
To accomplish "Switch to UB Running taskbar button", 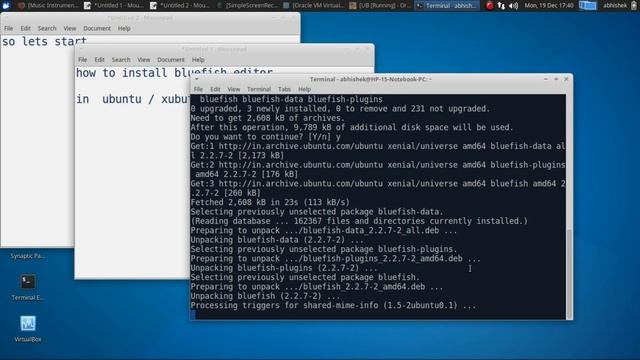I will click(380, 5).
